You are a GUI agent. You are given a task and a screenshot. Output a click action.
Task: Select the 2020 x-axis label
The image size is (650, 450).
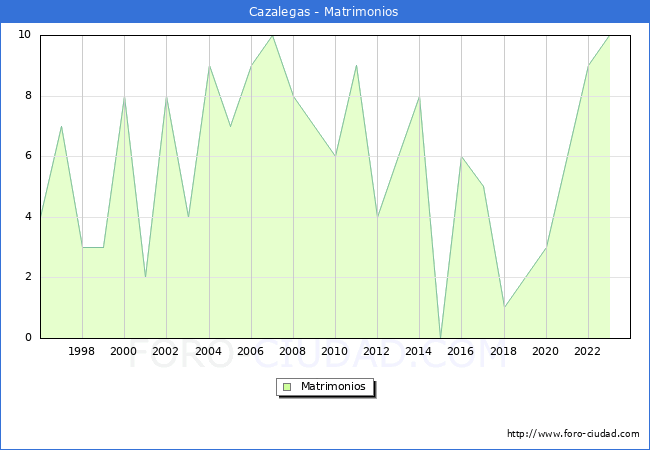pyautogui.click(x=545, y=352)
